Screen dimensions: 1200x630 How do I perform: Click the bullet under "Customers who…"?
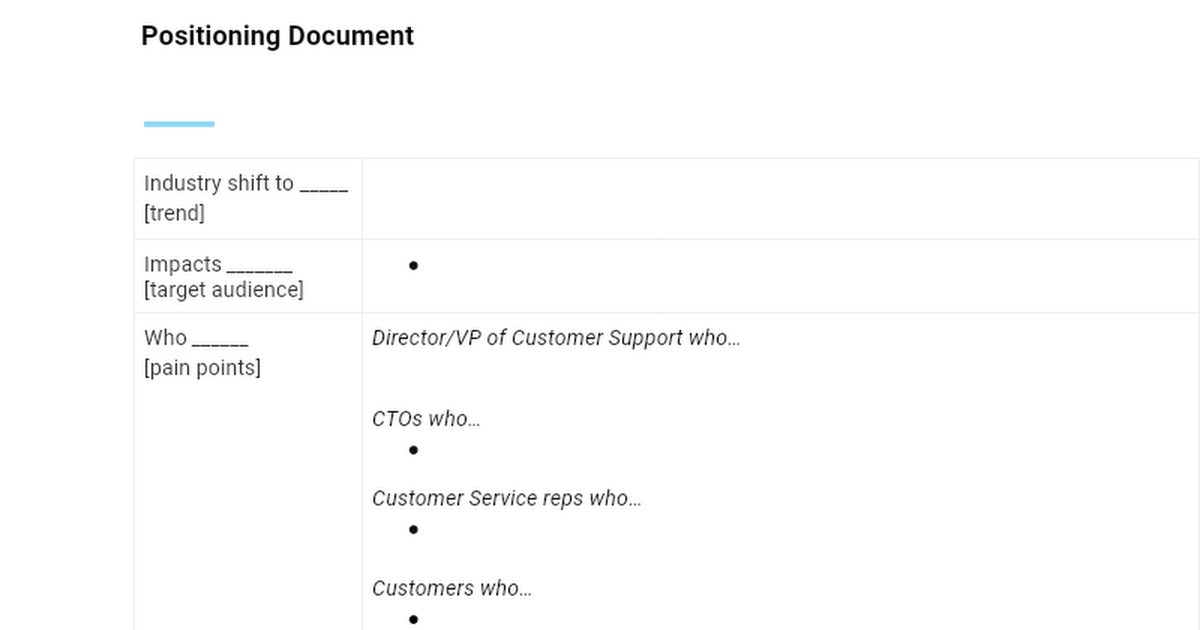(413, 619)
